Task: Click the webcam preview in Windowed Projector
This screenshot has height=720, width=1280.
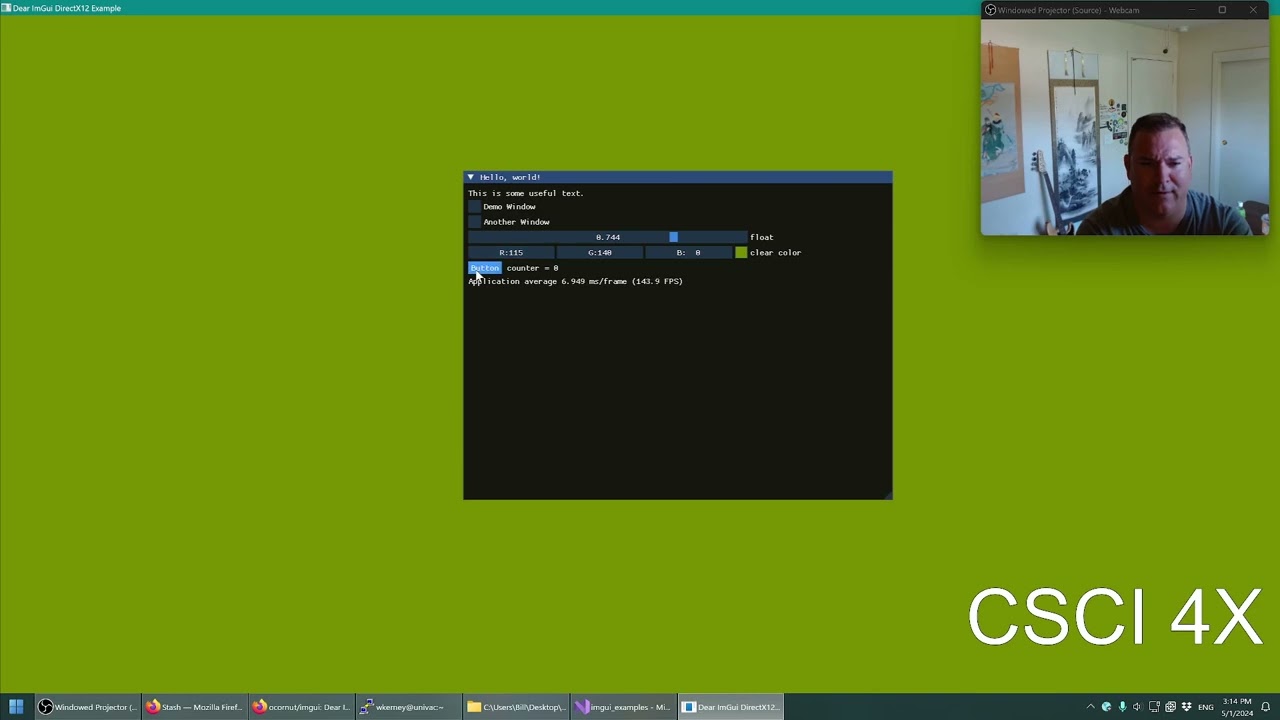Action: tap(1125, 127)
